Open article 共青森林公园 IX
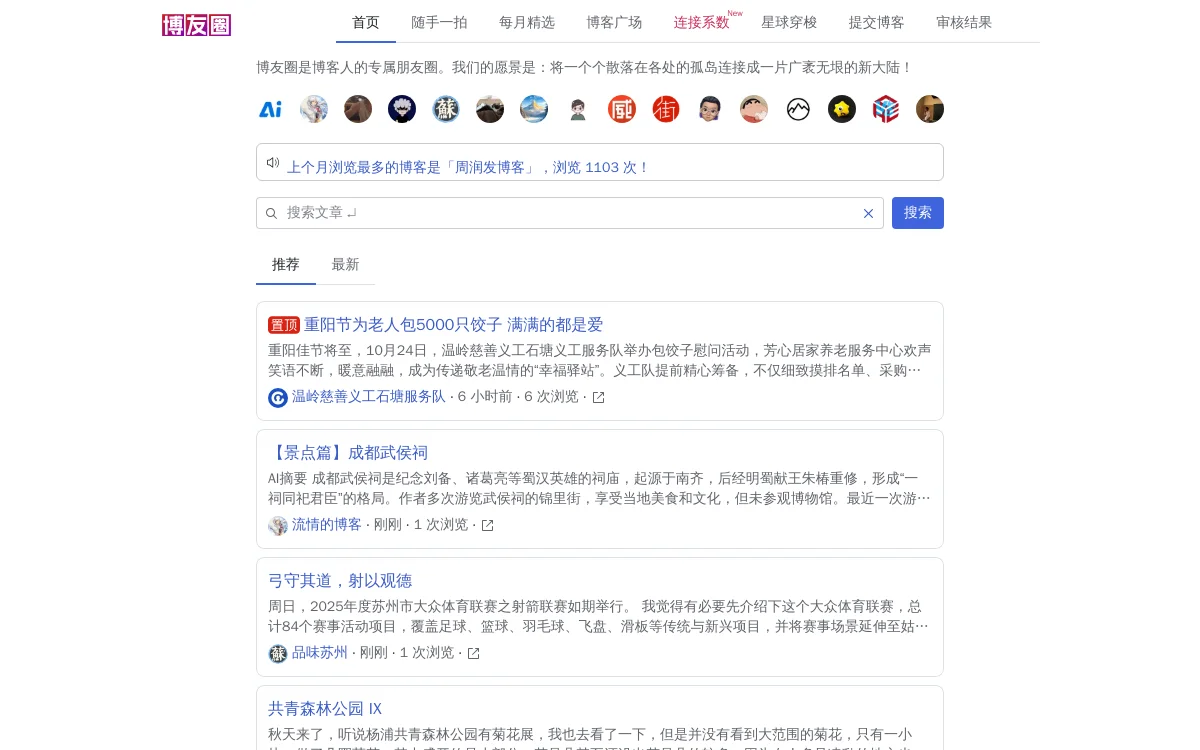The width and height of the screenshot is (1200, 750). pyautogui.click(x=325, y=708)
